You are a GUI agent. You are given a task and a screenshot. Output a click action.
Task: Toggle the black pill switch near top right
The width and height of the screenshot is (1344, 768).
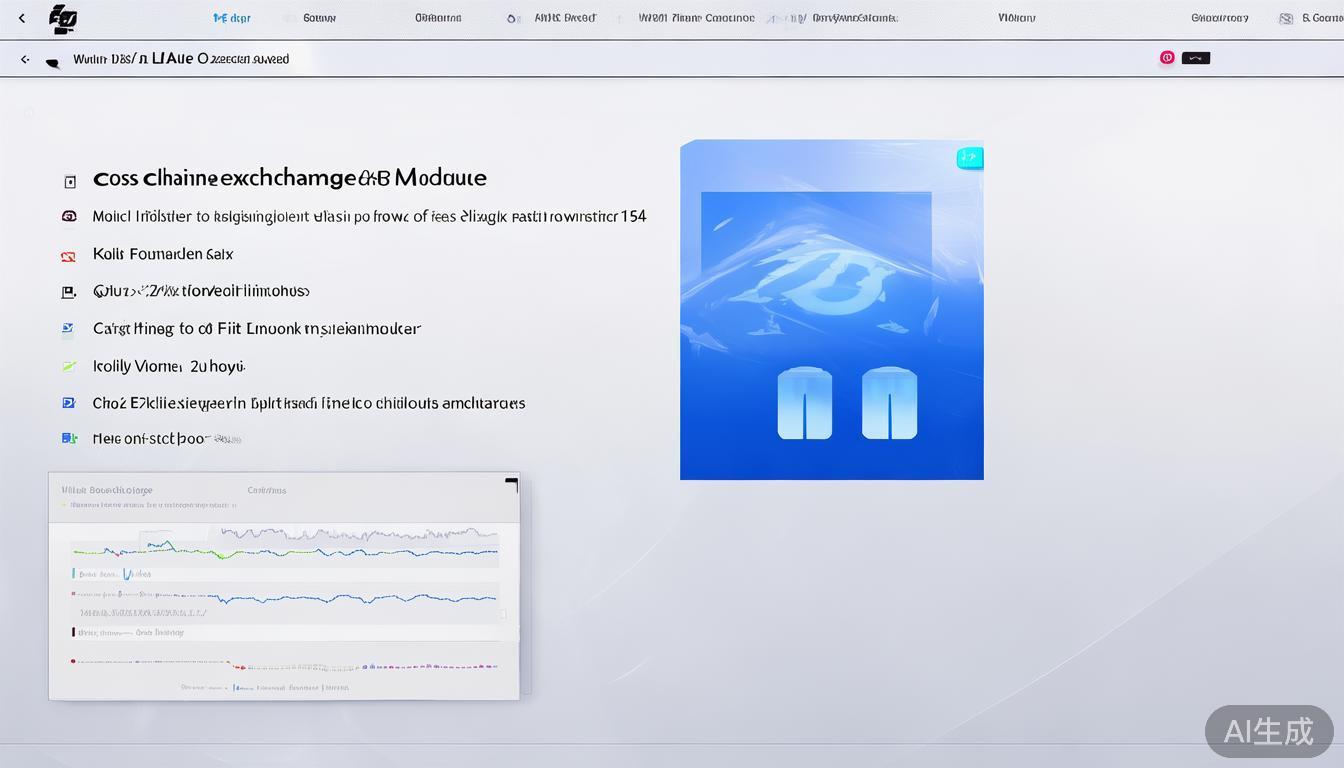(1196, 58)
